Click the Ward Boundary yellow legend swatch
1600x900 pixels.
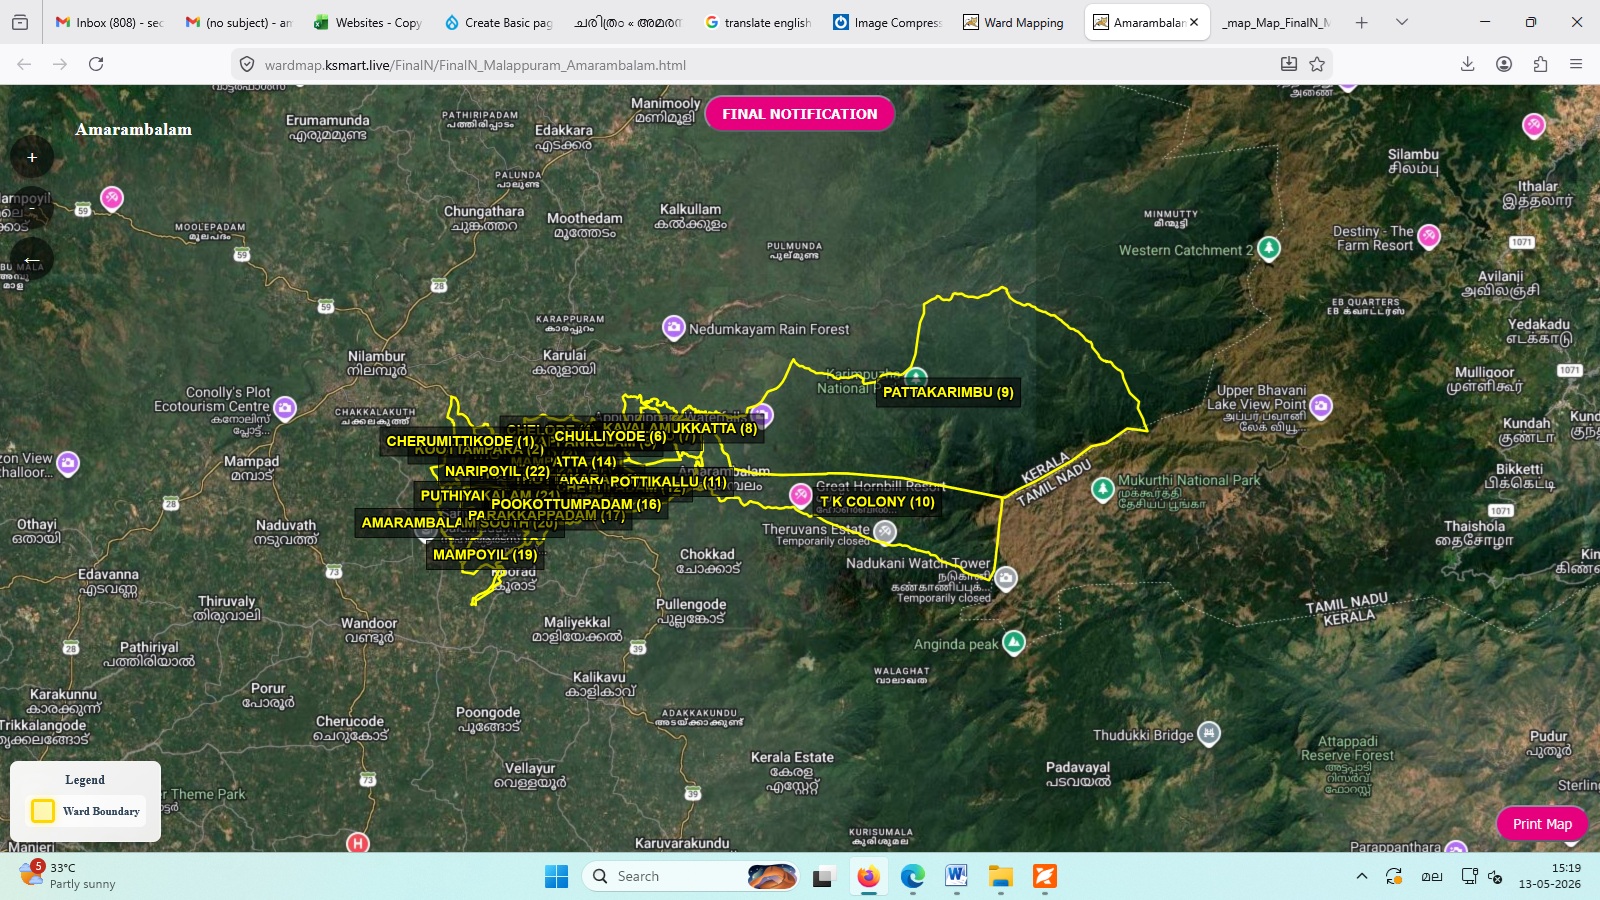tap(43, 811)
